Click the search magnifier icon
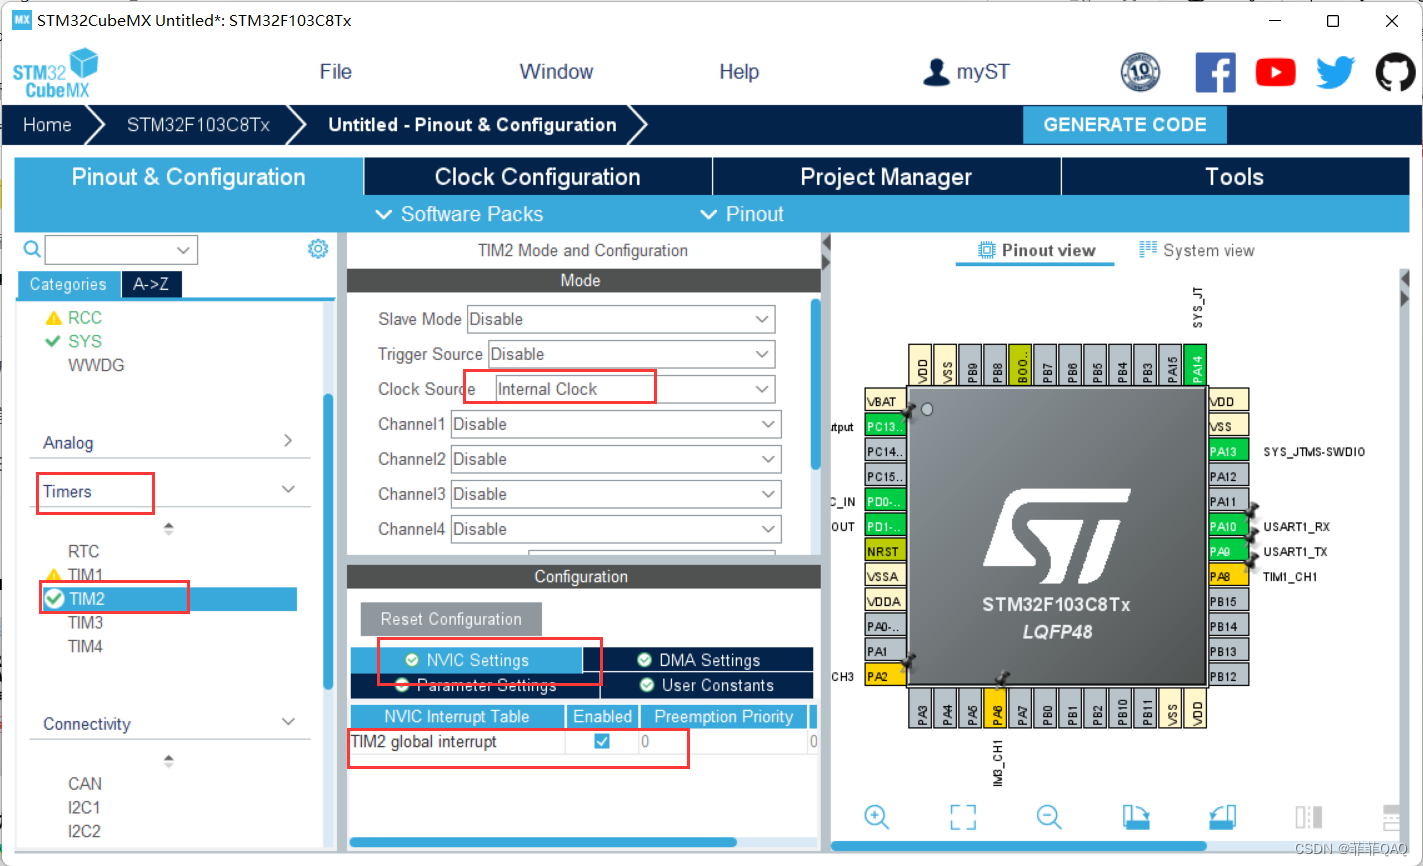The image size is (1423, 866). [32, 249]
